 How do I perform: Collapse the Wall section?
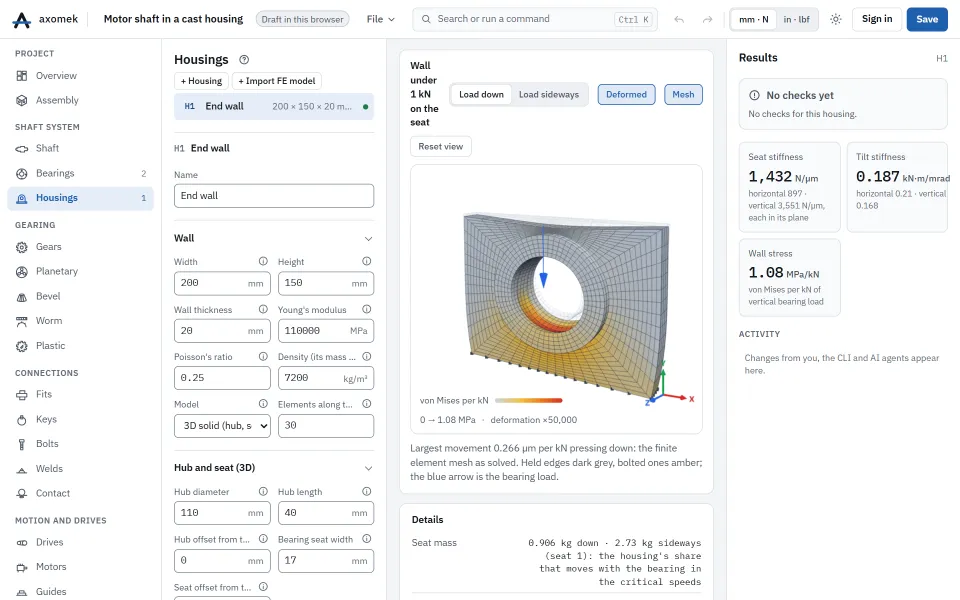click(369, 239)
